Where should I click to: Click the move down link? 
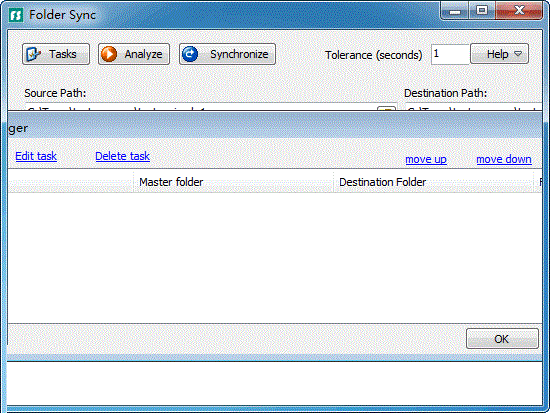pos(504,159)
